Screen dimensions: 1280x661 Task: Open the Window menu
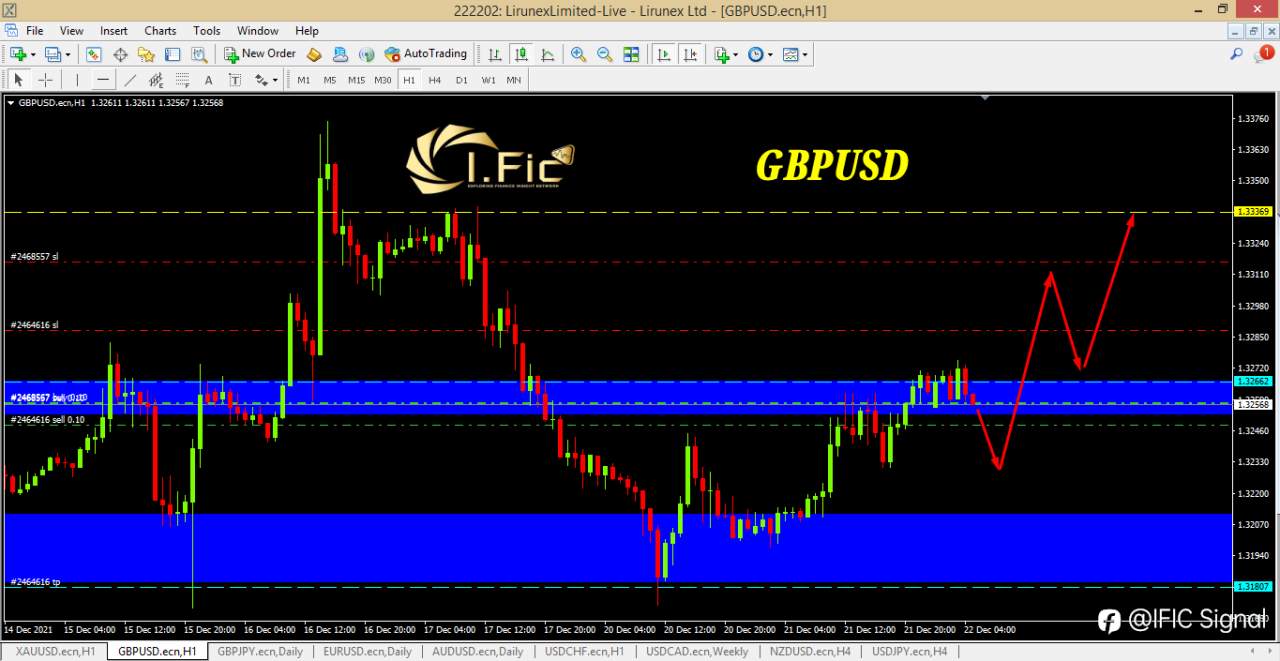tap(258, 31)
